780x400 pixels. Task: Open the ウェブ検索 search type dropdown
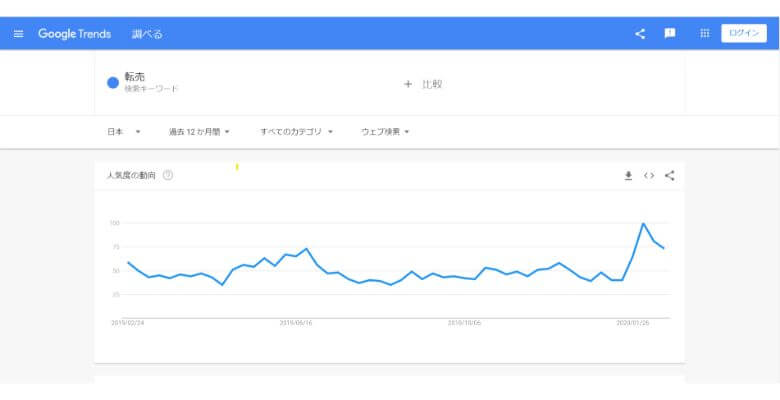(385, 131)
